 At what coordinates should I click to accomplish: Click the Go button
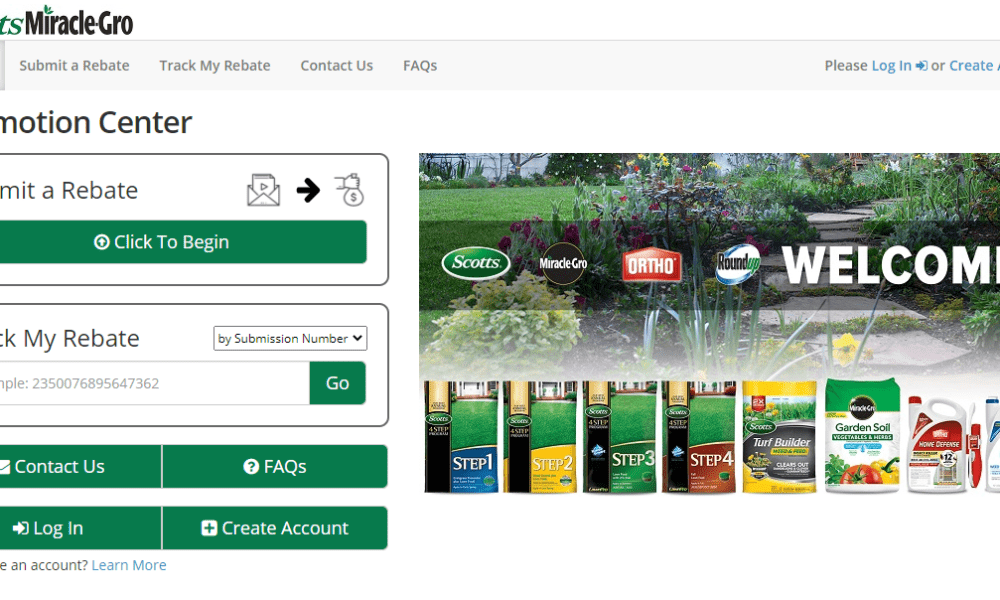337,383
